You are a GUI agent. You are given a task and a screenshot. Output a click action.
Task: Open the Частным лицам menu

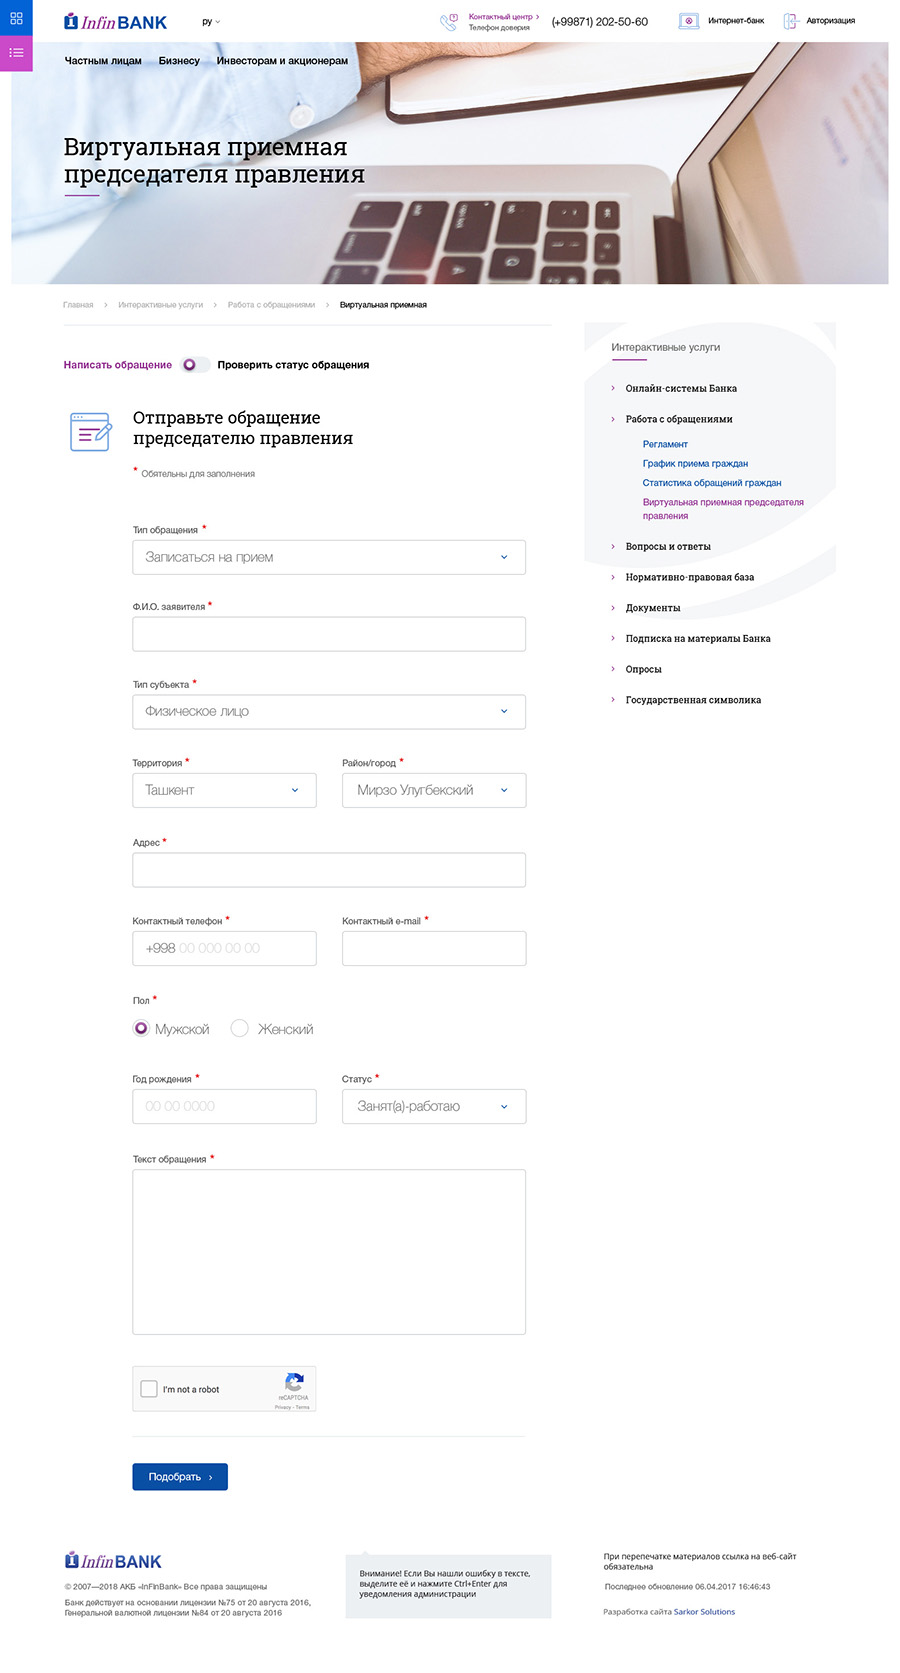[103, 61]
